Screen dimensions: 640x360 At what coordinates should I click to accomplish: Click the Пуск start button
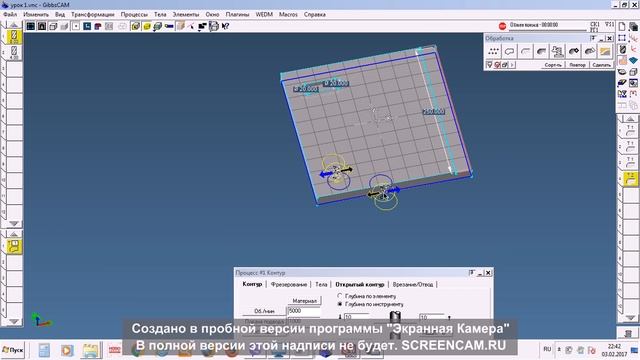(x=13, y=350)
